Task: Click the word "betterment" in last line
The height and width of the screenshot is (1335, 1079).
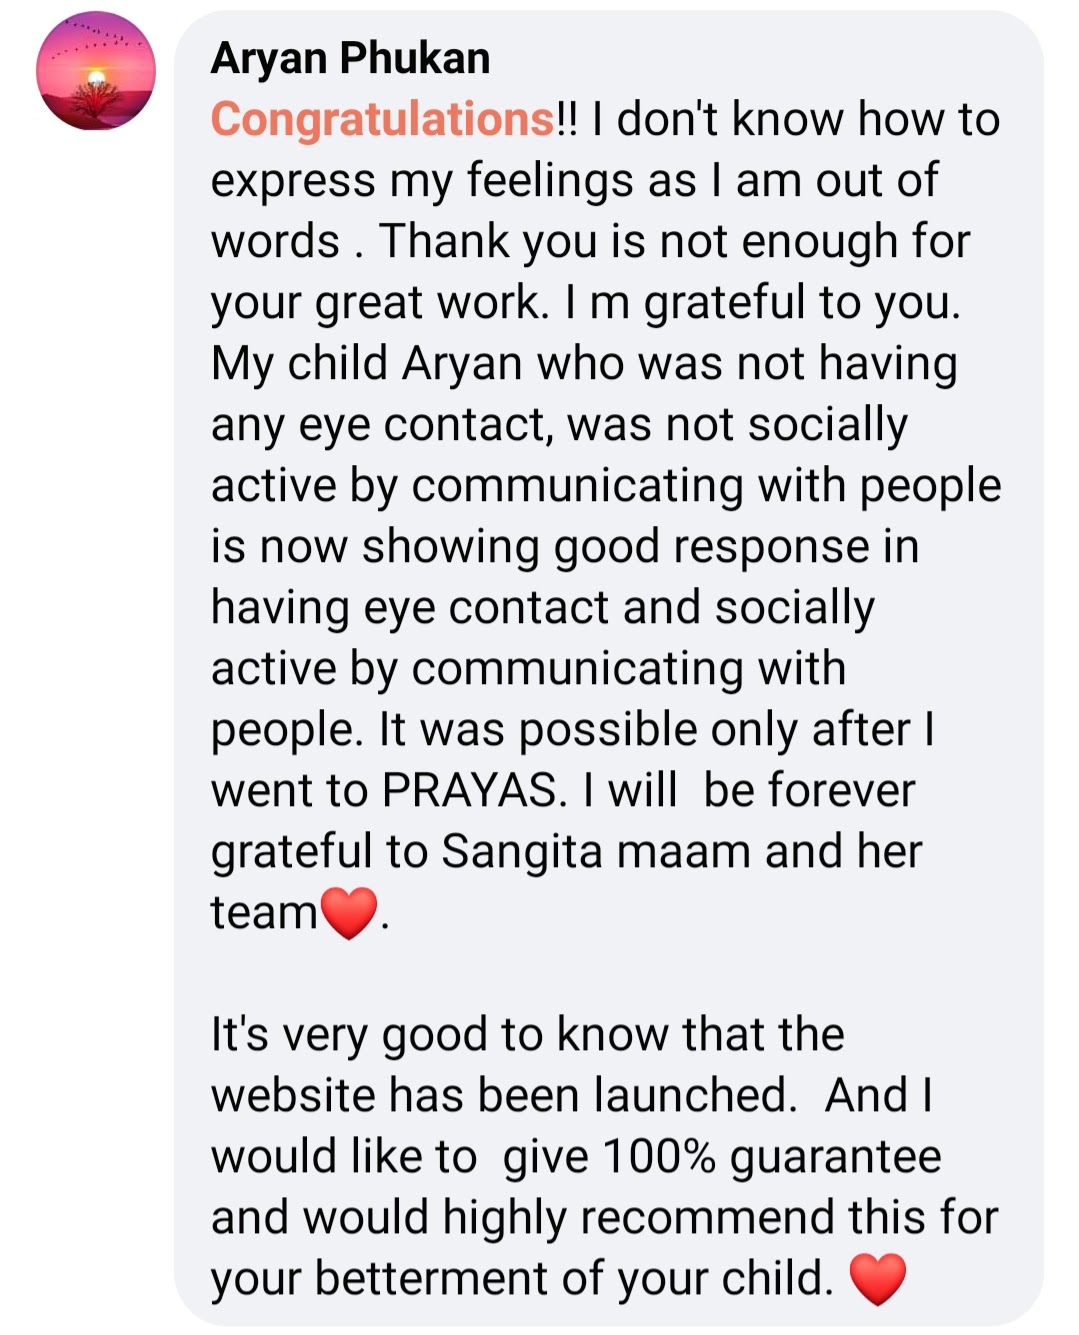Action: 439,1279
